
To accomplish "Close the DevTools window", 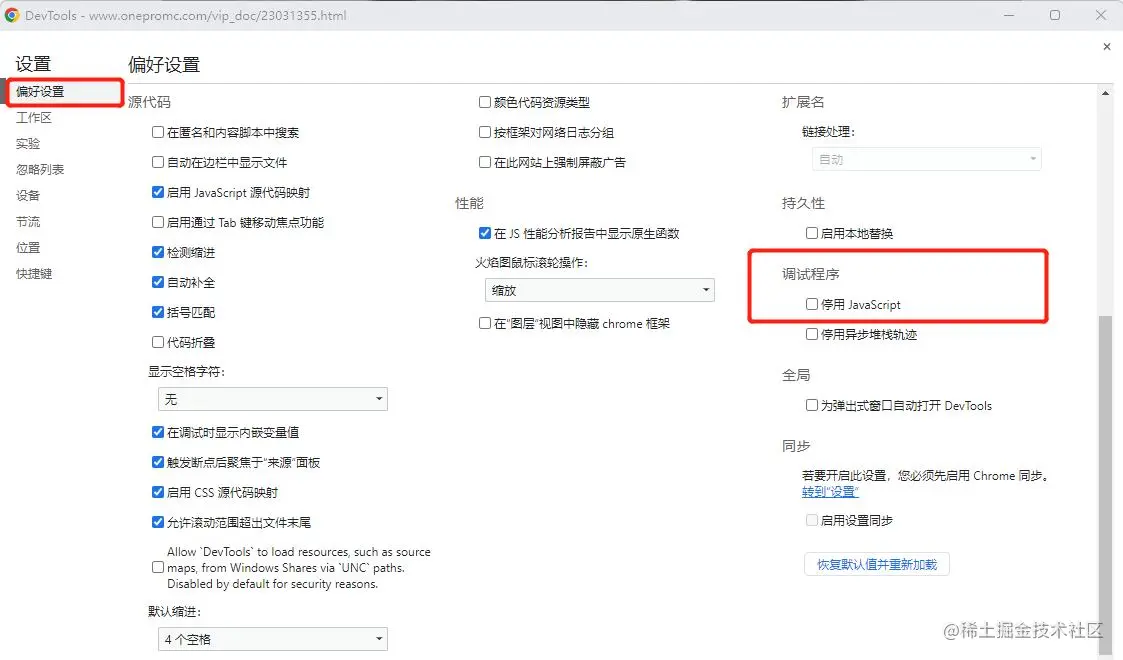I will (1101, 15).
